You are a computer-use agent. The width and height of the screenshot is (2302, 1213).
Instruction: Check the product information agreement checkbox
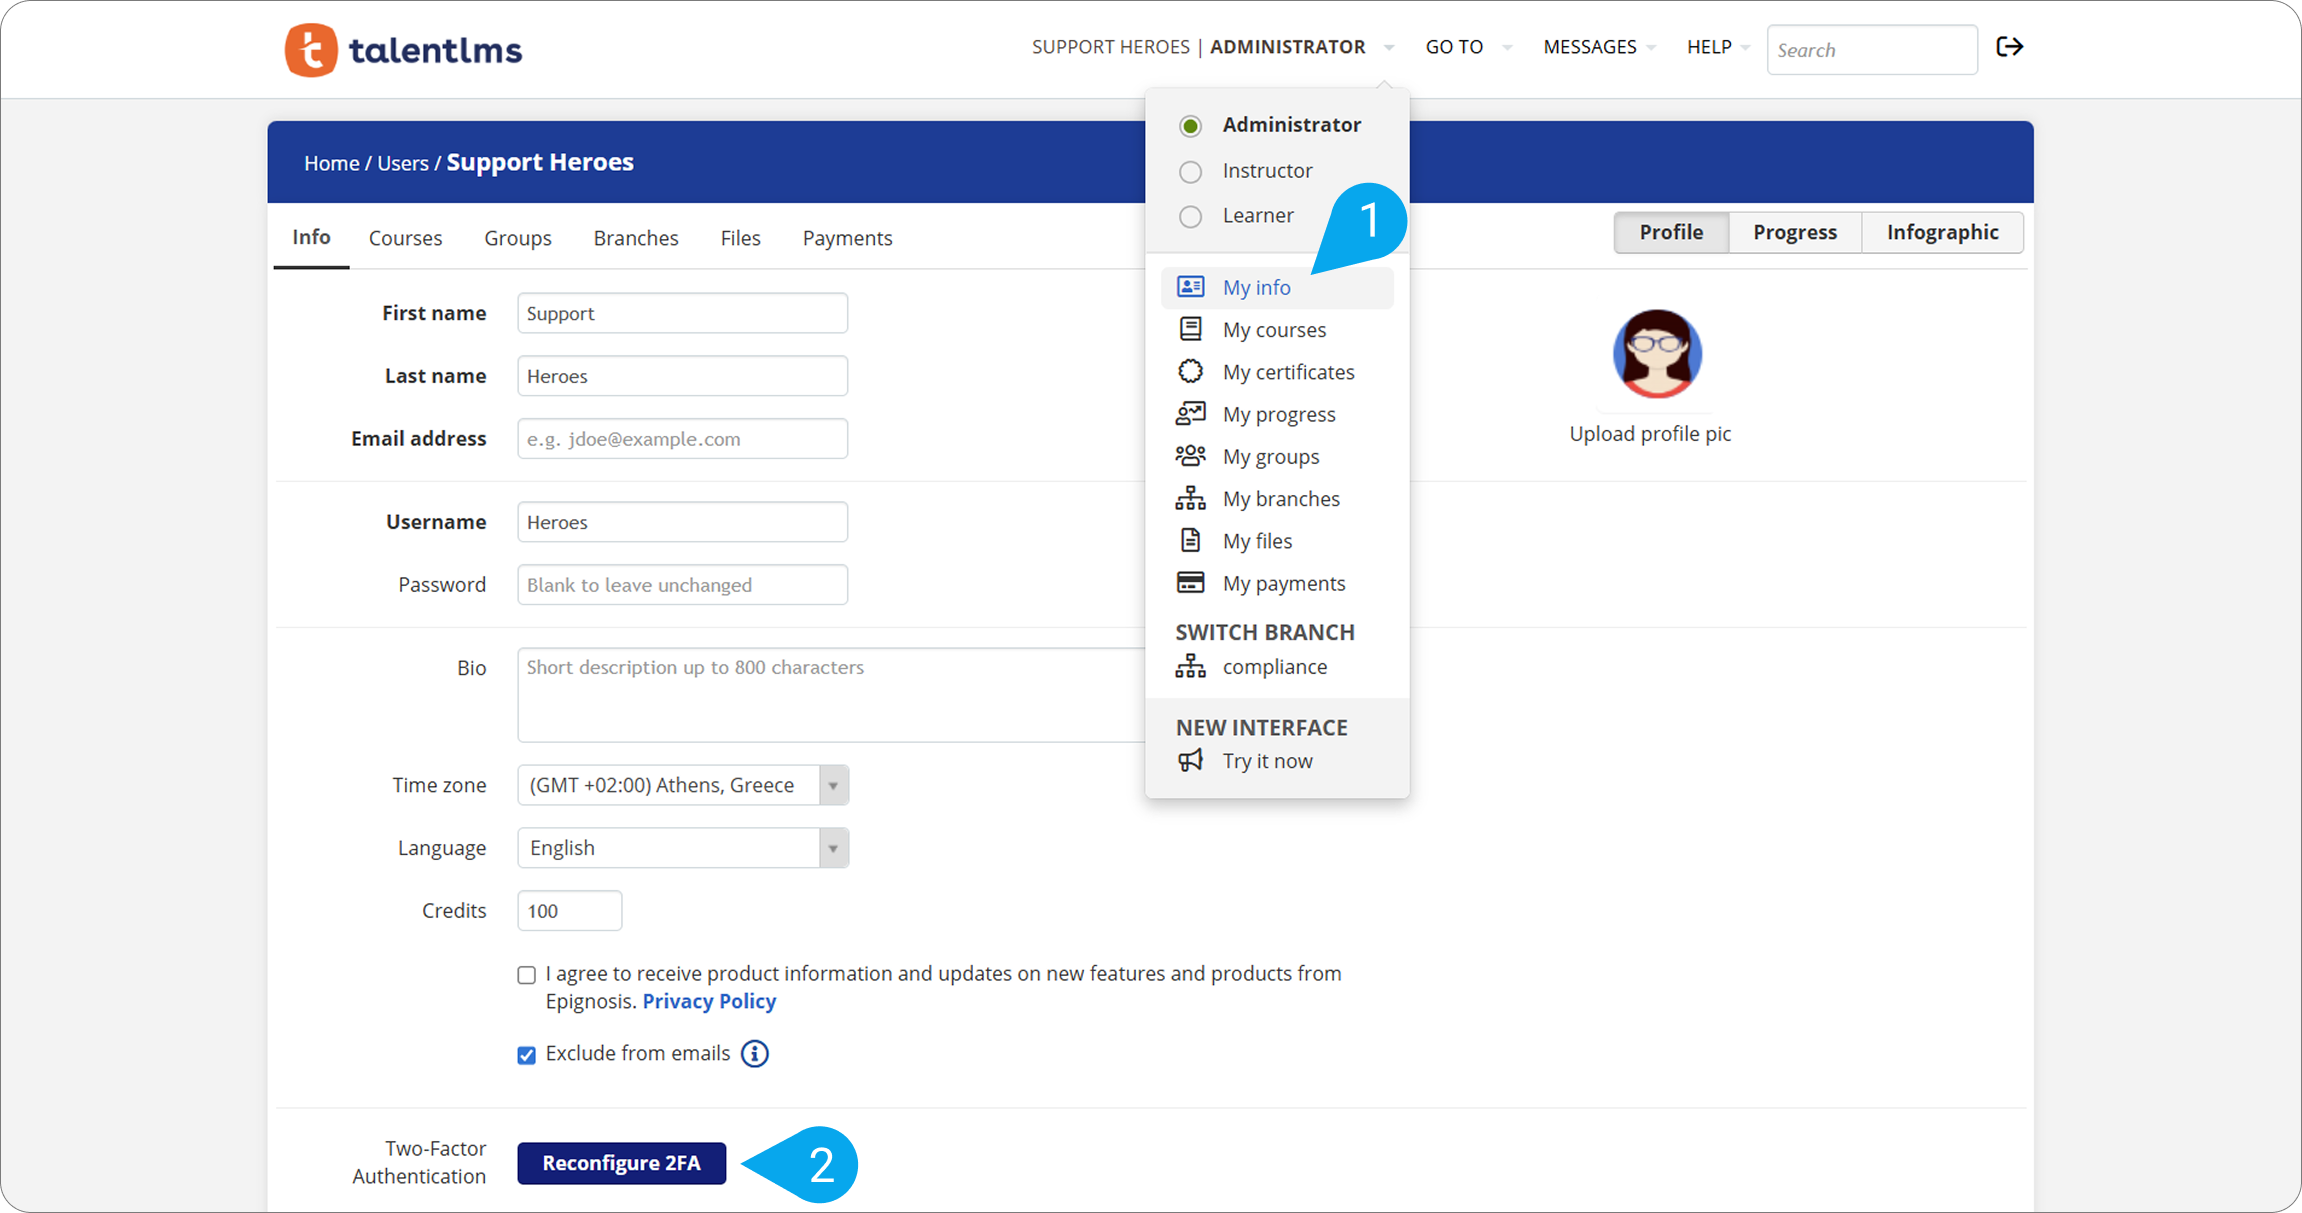(x=527, y=975)
